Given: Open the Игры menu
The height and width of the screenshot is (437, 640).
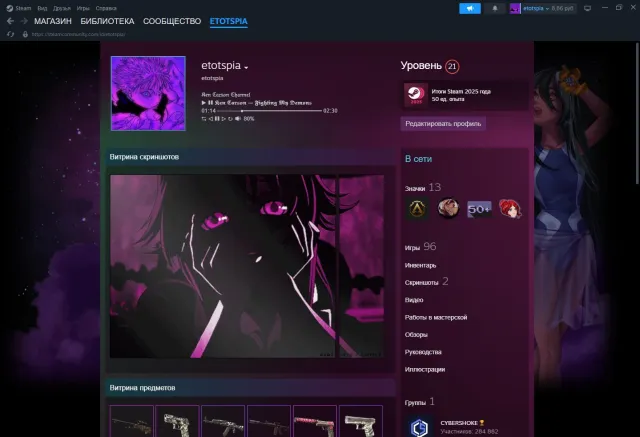Looking at the screenshot, I should tap(83, 8).
